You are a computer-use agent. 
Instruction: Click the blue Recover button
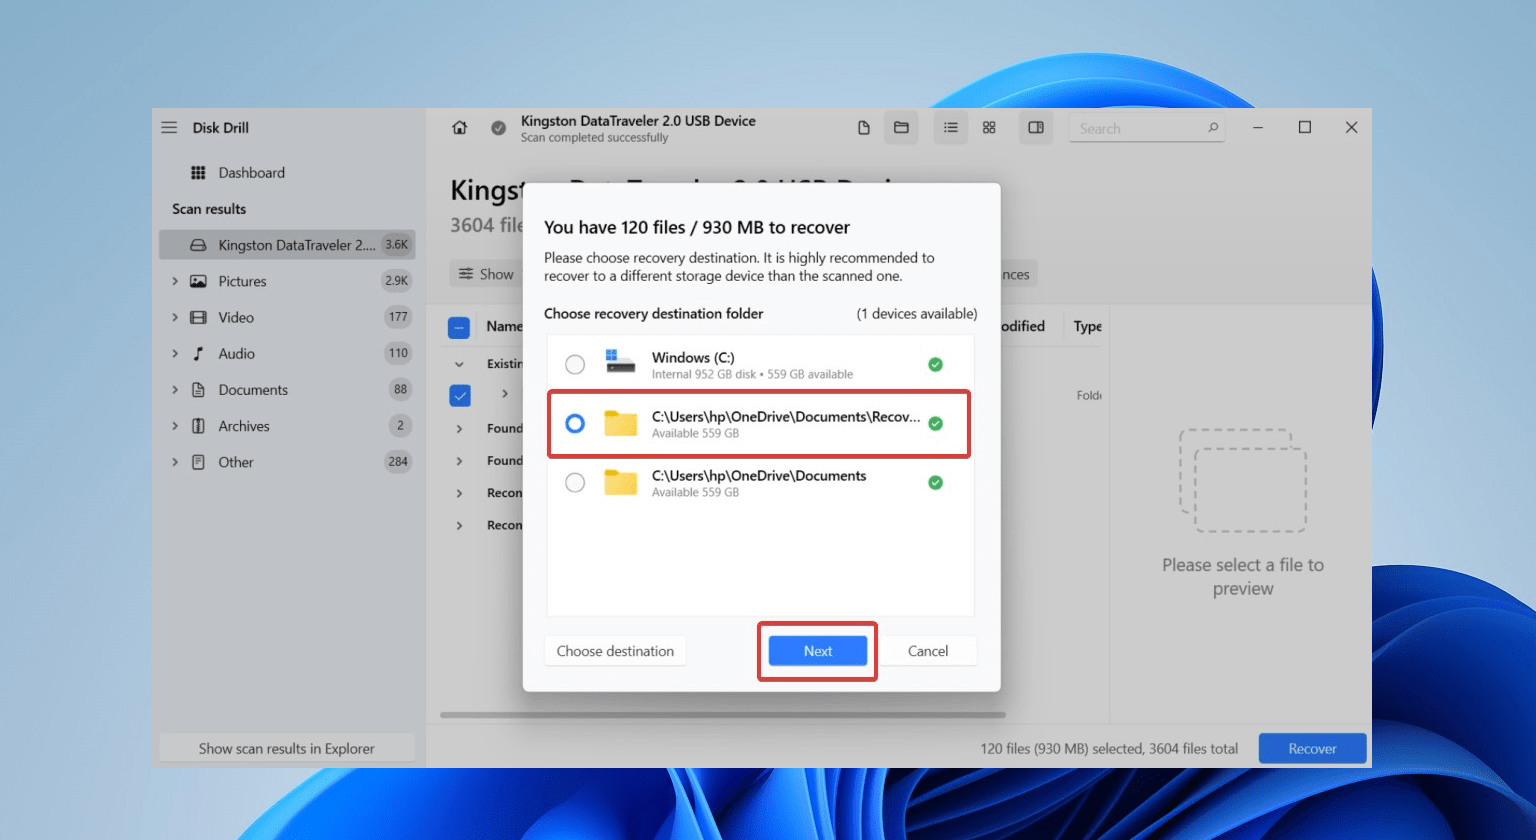[1312, 749]
